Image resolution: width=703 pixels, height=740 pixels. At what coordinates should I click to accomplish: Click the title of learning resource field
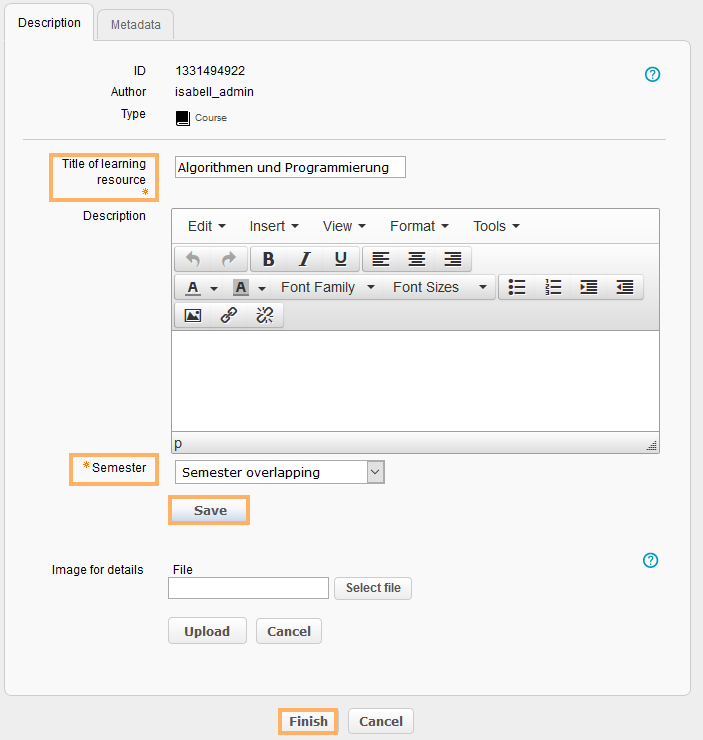point(290,167)
